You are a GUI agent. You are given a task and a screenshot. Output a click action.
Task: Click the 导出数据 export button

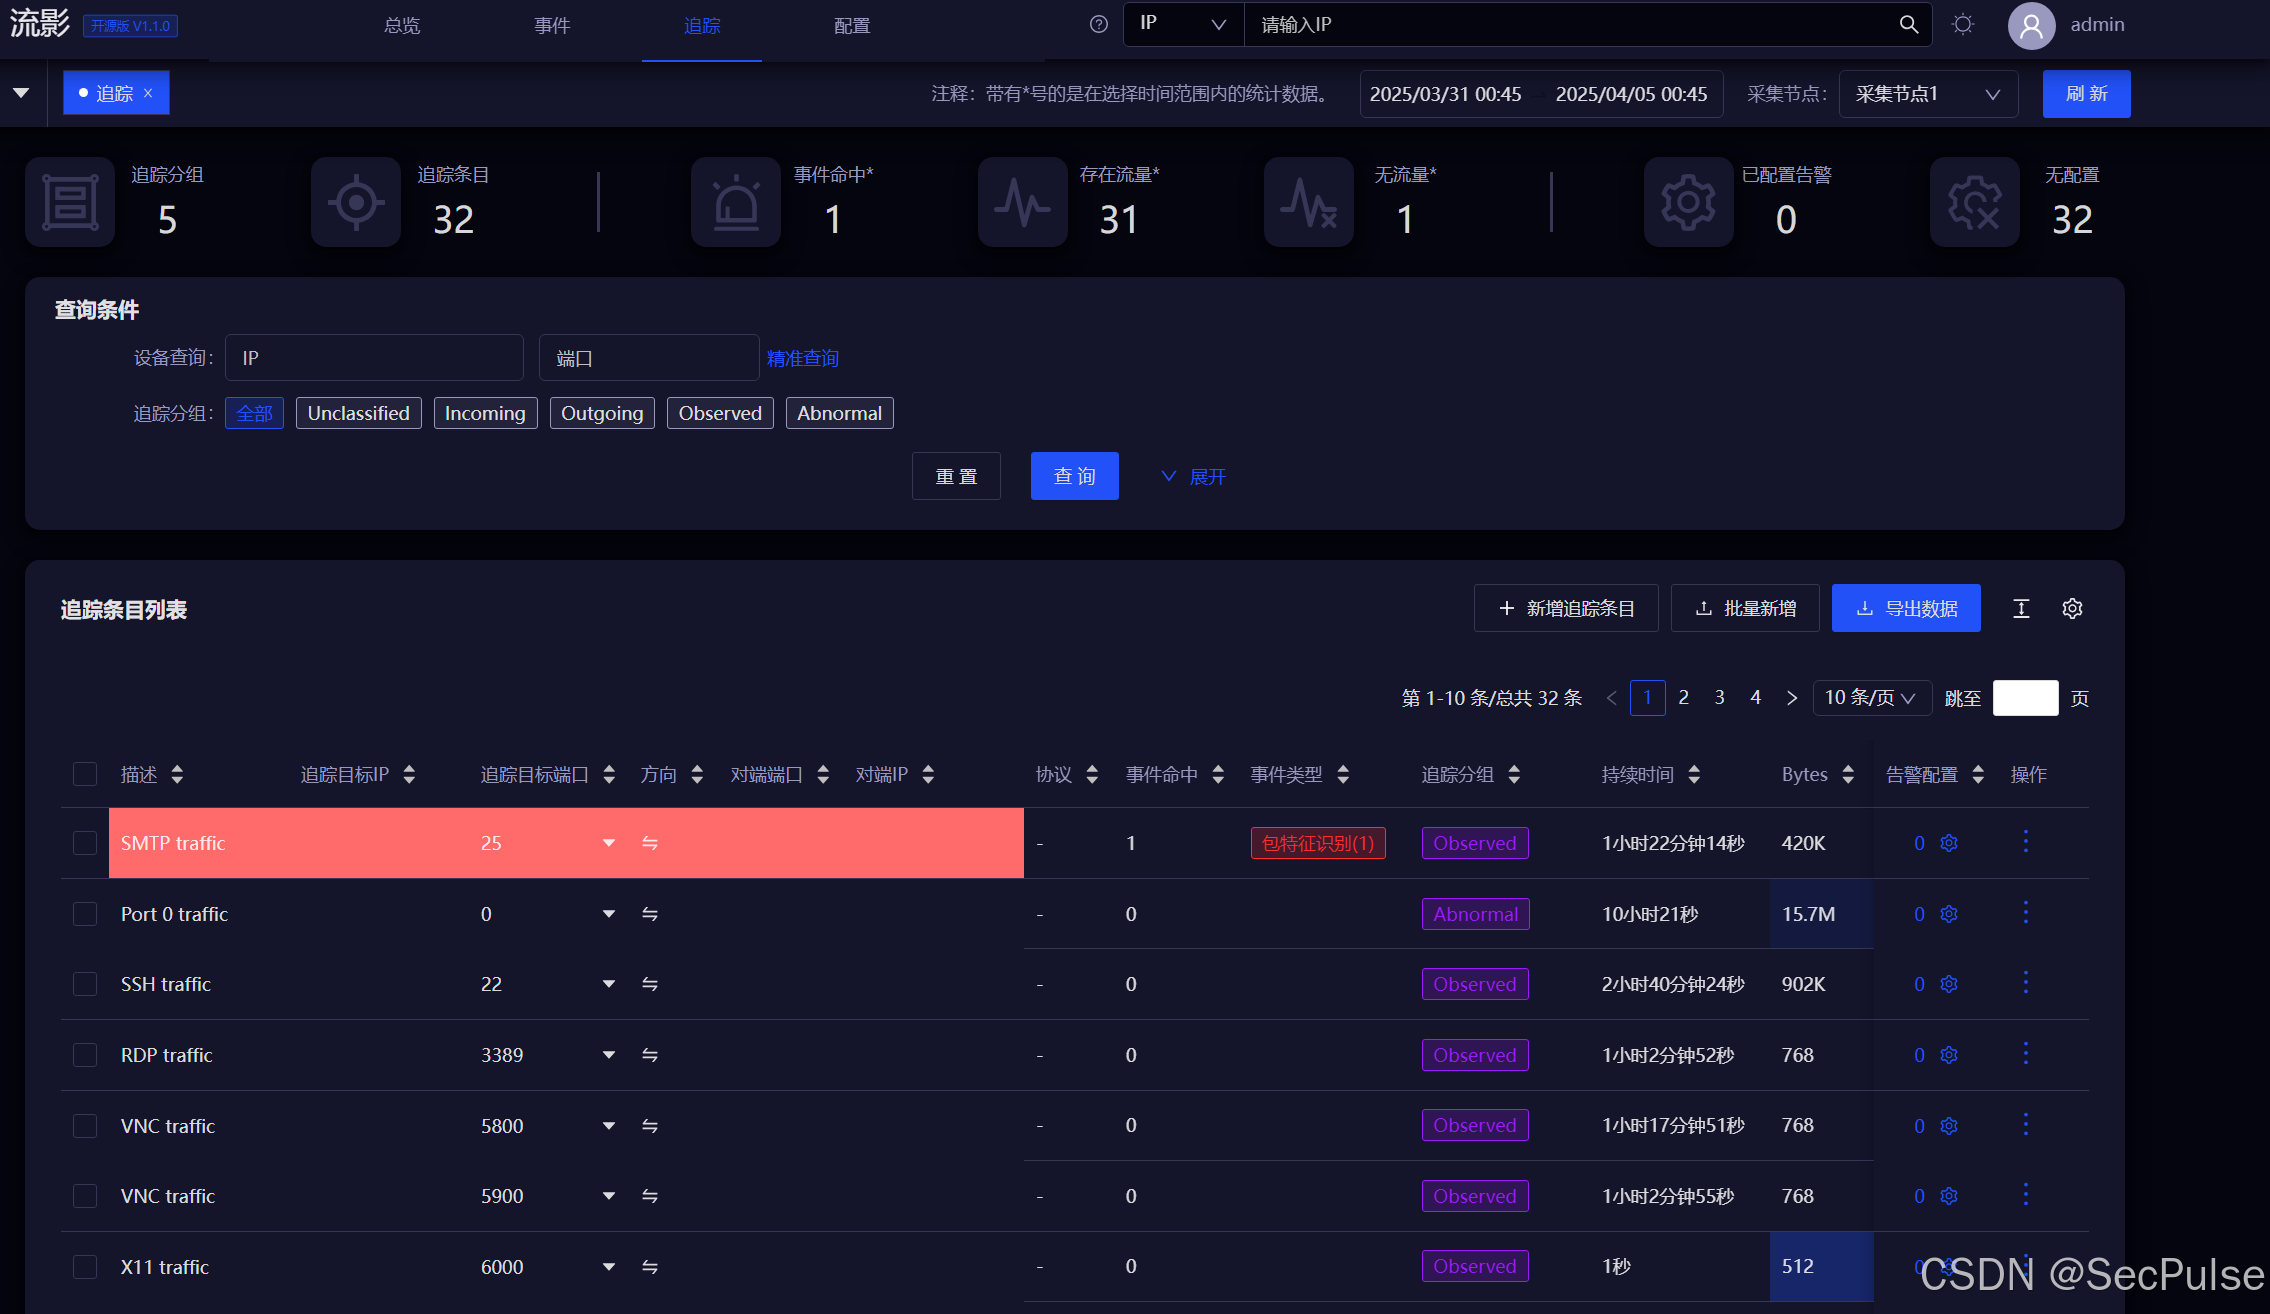(1905, 608)
